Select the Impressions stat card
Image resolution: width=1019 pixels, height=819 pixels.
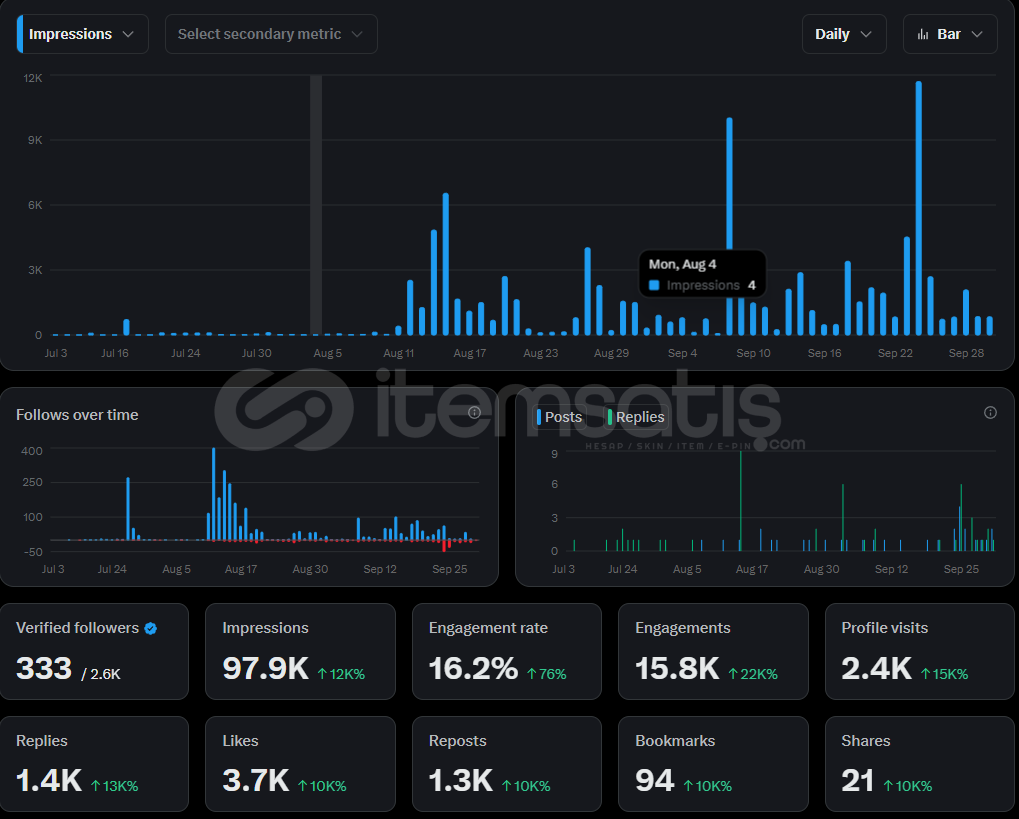pyautogui.click(x=300, y=651)
